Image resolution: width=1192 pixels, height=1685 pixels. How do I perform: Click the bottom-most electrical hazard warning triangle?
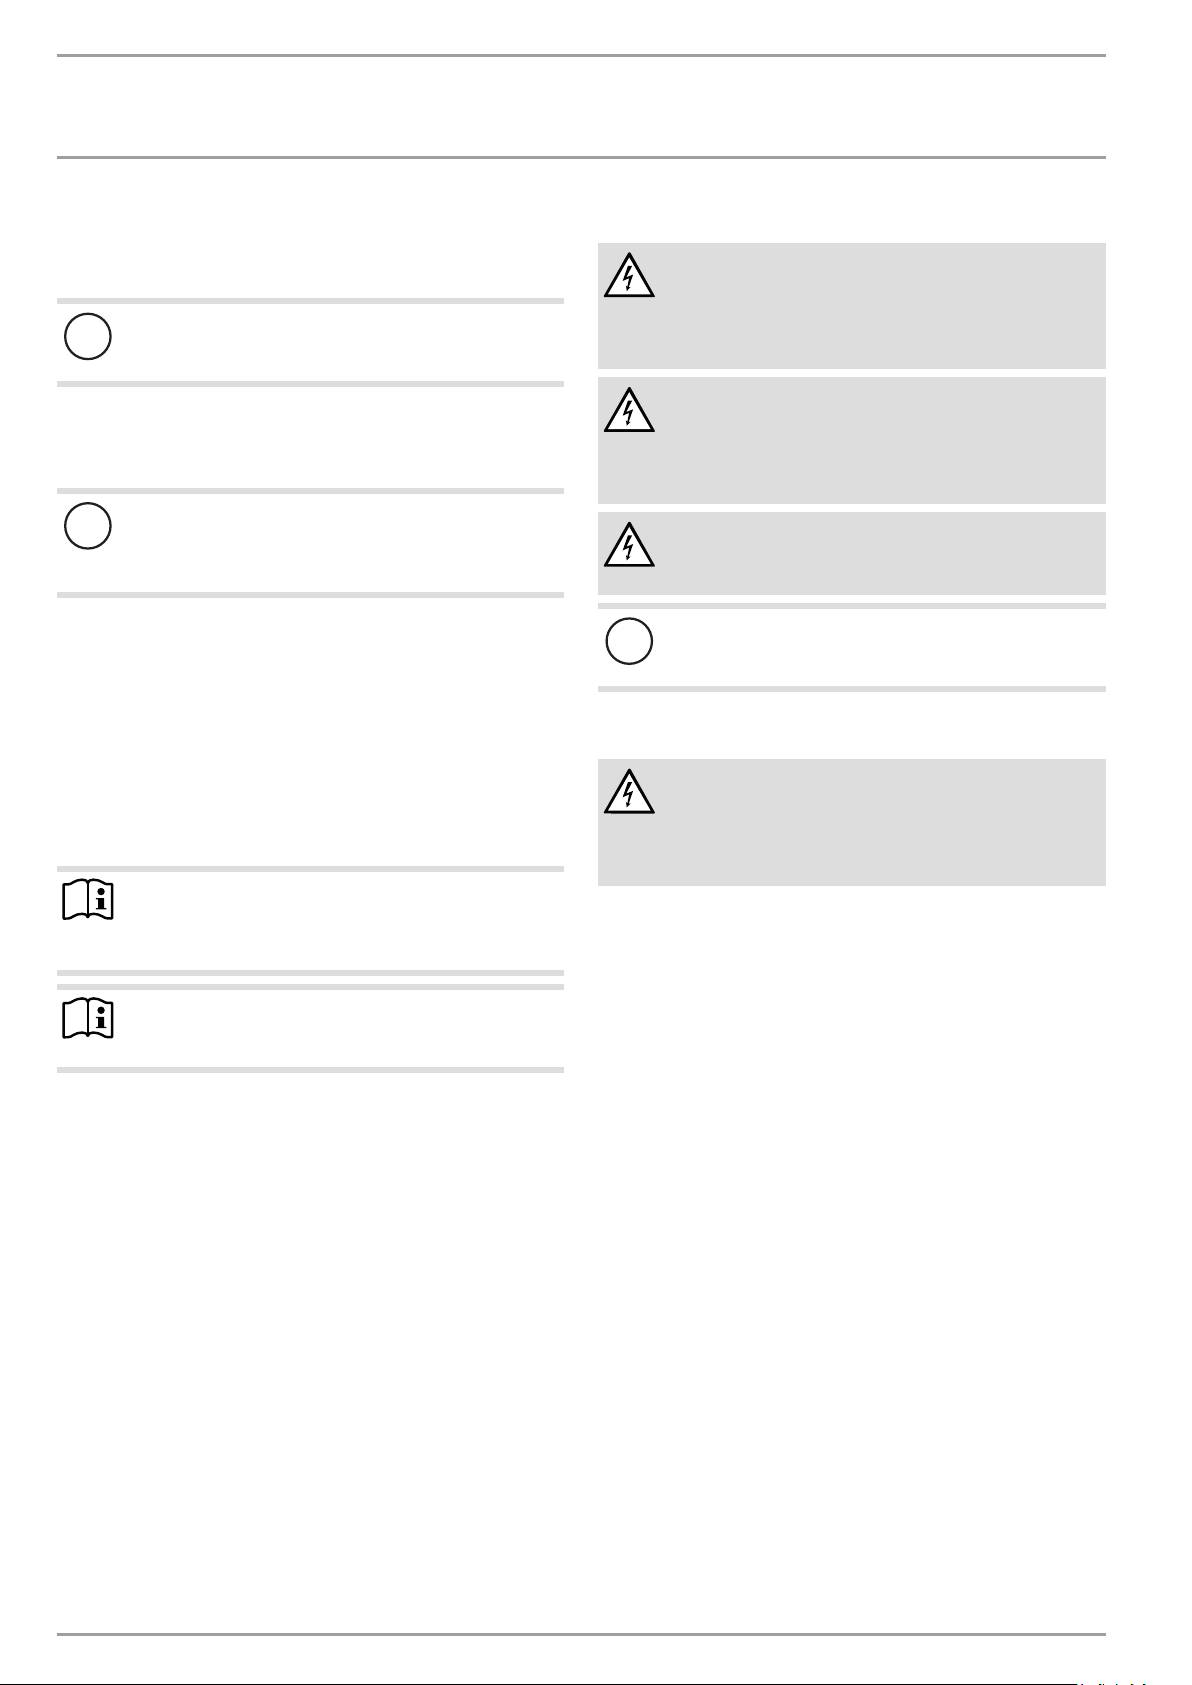[x=629, y=793]
